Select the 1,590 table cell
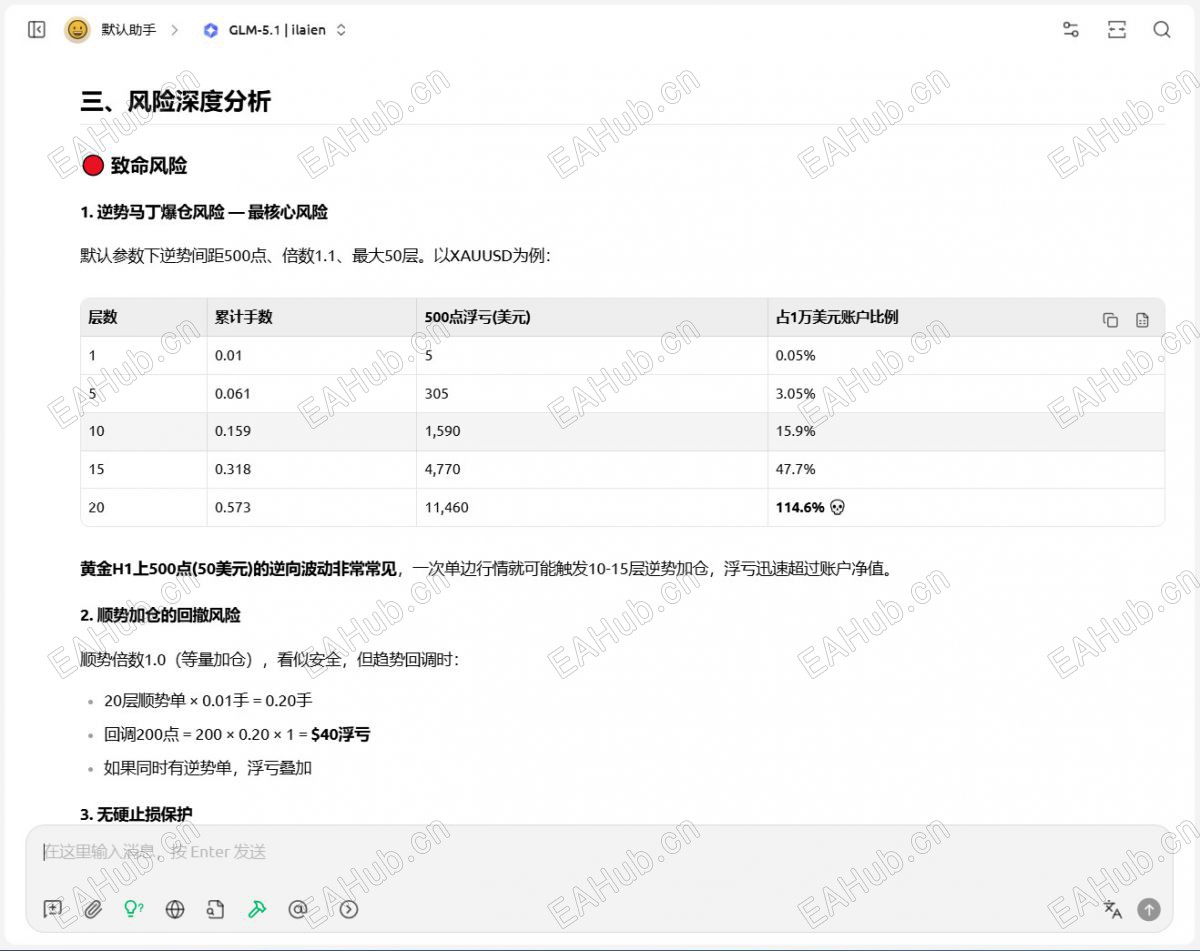Screen dimensions: 1200x951 pos(592,431)
